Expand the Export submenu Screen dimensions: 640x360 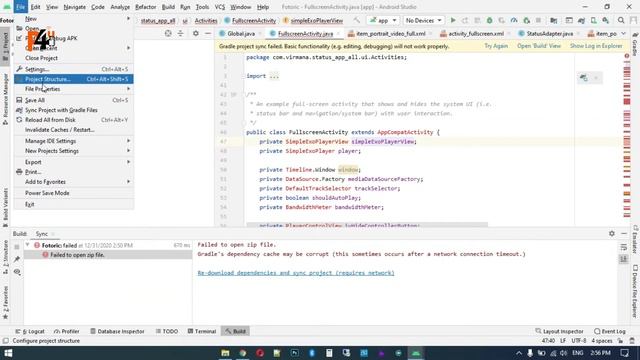click(x=74, y=162)
